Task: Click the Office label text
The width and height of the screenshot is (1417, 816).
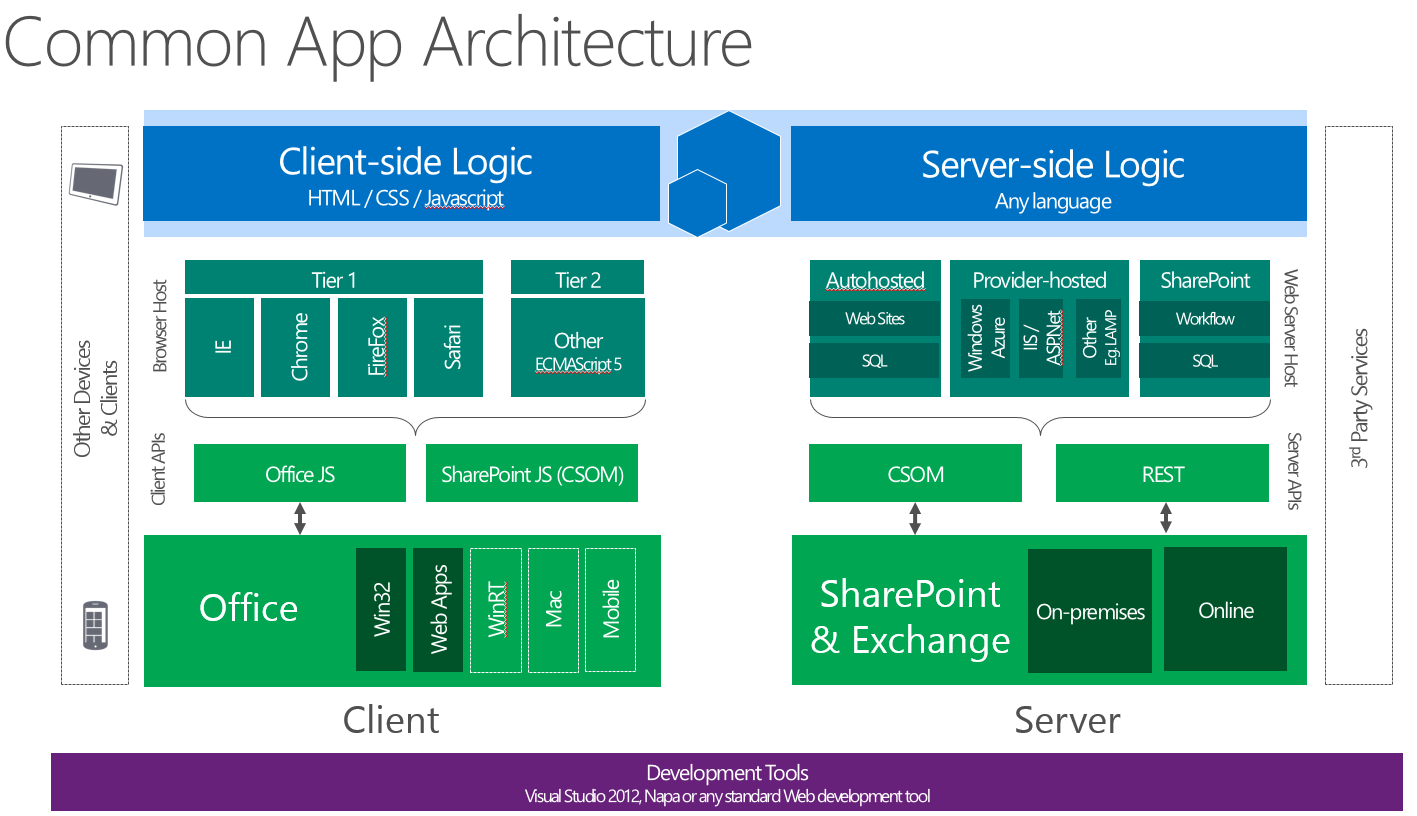Action: point(249,608)
